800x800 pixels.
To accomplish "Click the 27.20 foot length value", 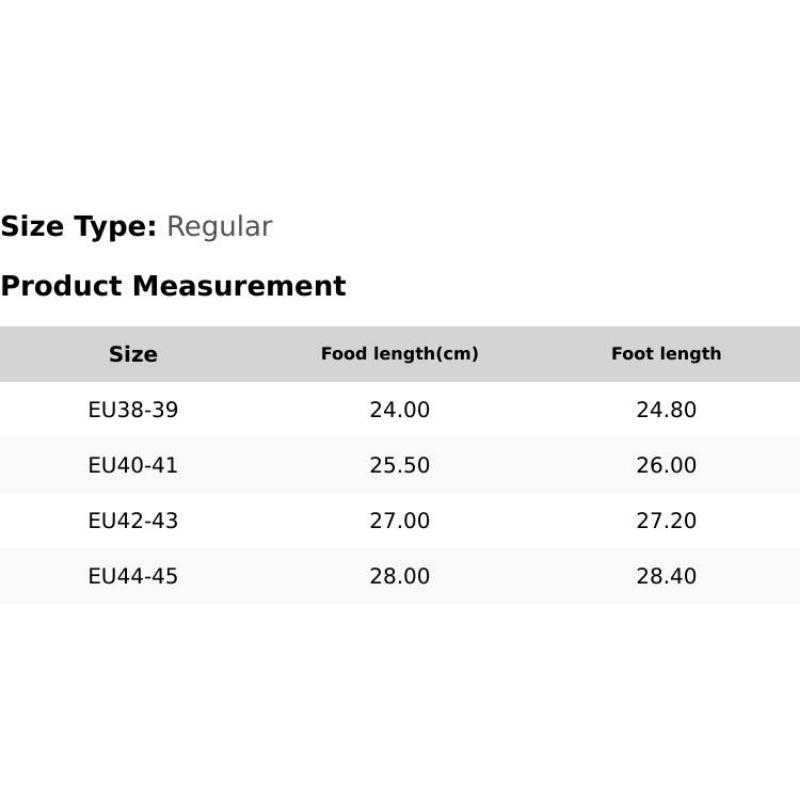I will 666,521.
